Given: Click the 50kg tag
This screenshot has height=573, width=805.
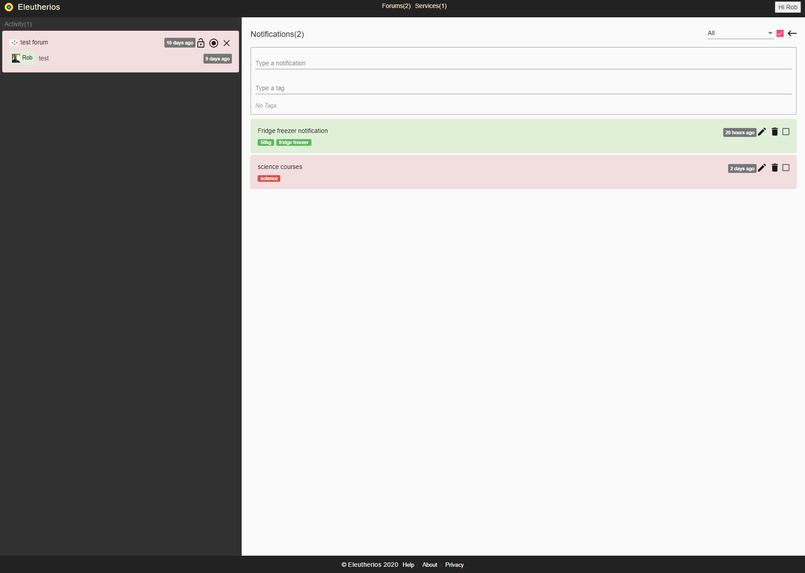Looking at the screenshot, I should pos(265,142).
